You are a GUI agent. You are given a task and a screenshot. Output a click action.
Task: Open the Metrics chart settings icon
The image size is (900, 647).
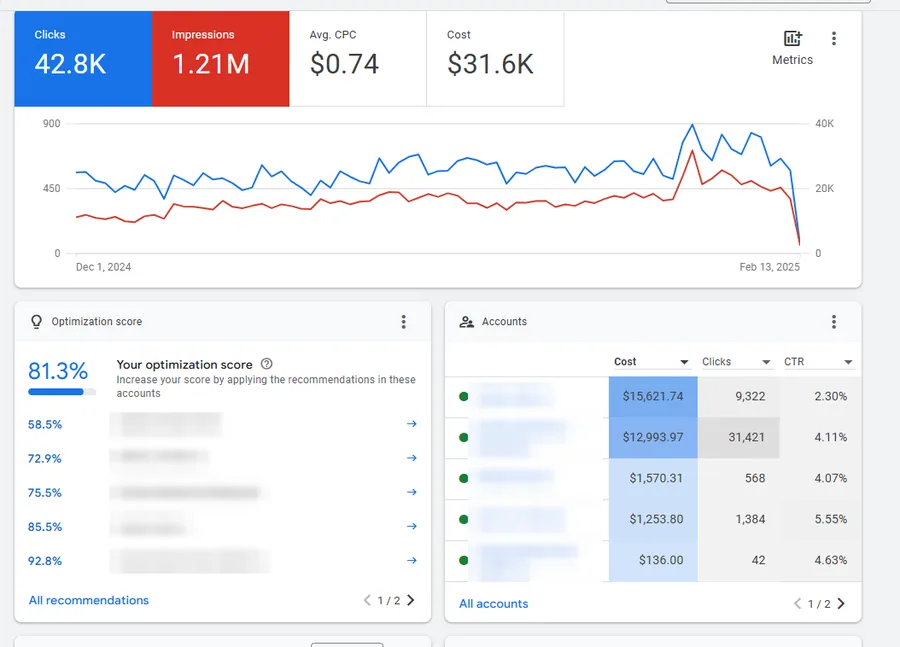793,38
